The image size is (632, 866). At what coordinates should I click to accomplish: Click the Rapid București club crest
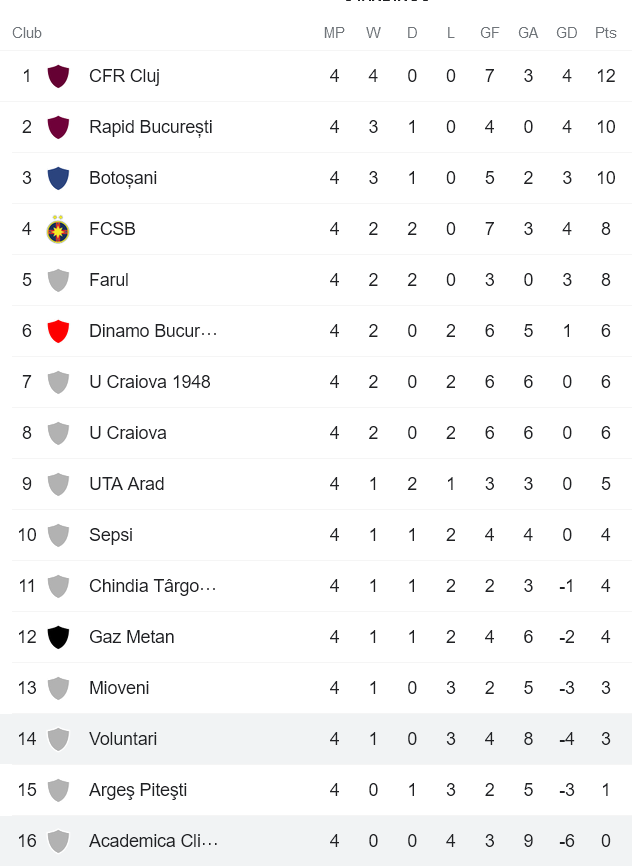pyautogui.click(x=58, y=126)
